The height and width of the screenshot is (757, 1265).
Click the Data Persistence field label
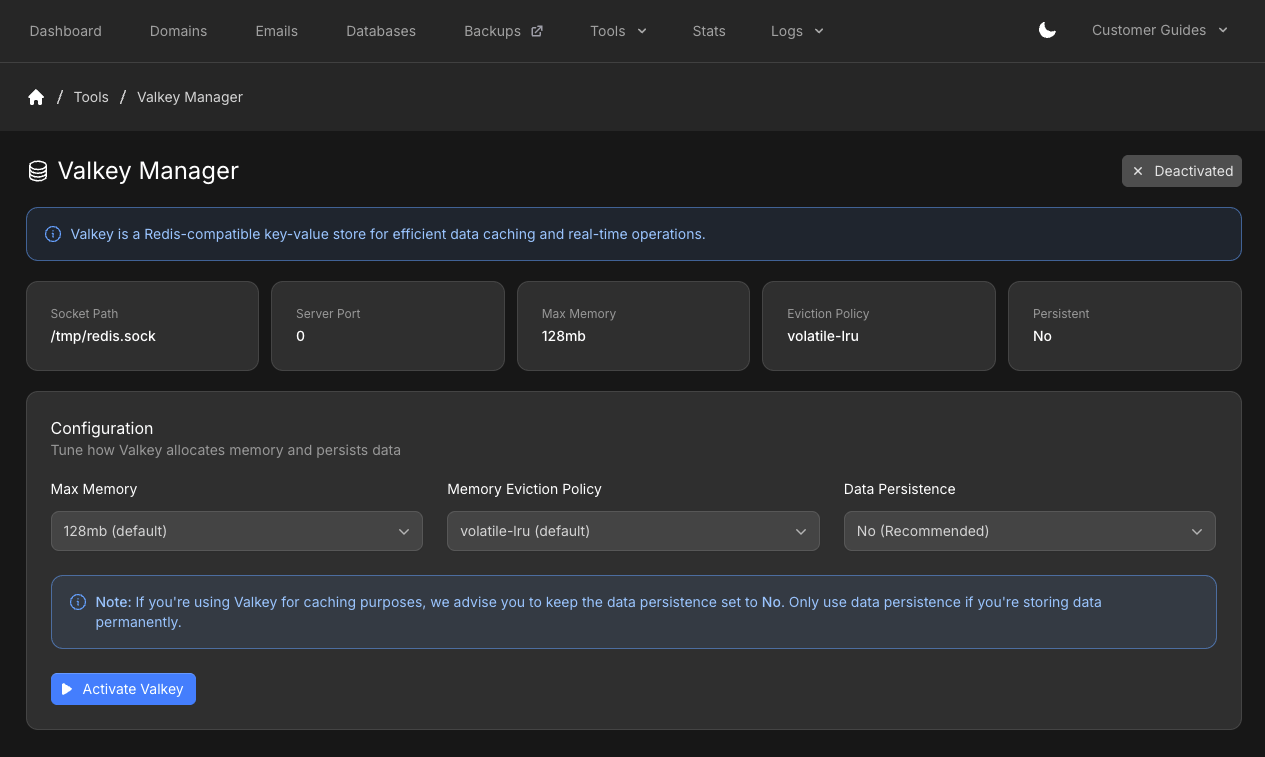point(900,489)
